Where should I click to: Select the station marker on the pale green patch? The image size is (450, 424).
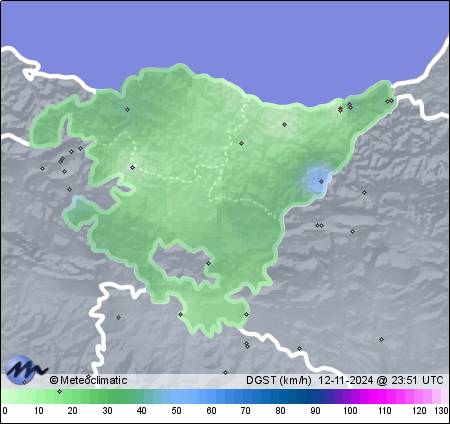[132, 167]
